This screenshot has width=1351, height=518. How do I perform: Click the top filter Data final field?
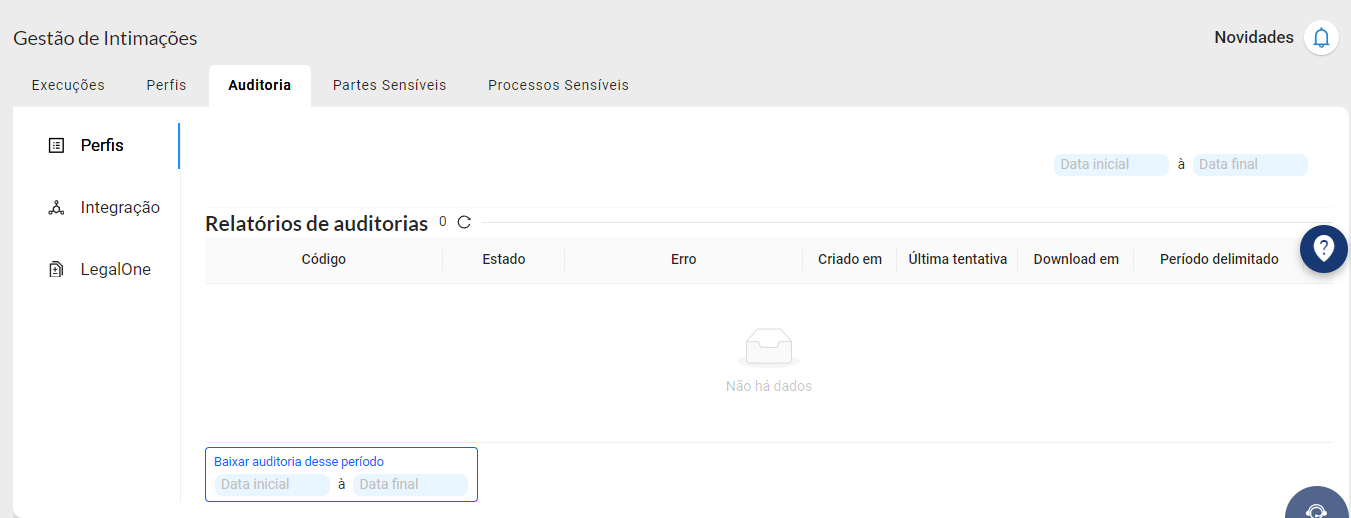point(1250,164)
